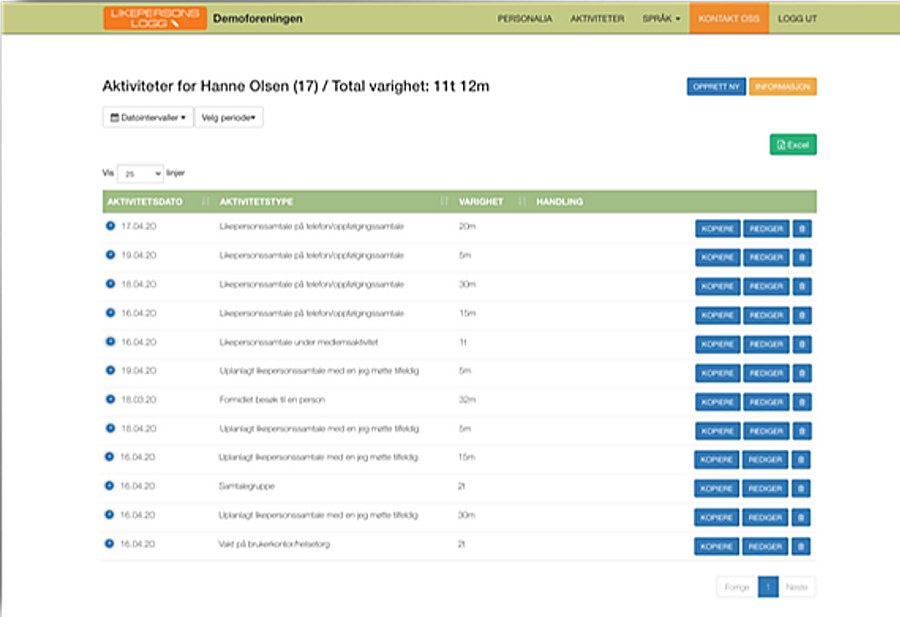Expand the medlemsaktivitet 1t row
The width and height of the screenshot is (900, 617).
coord(110,342)
